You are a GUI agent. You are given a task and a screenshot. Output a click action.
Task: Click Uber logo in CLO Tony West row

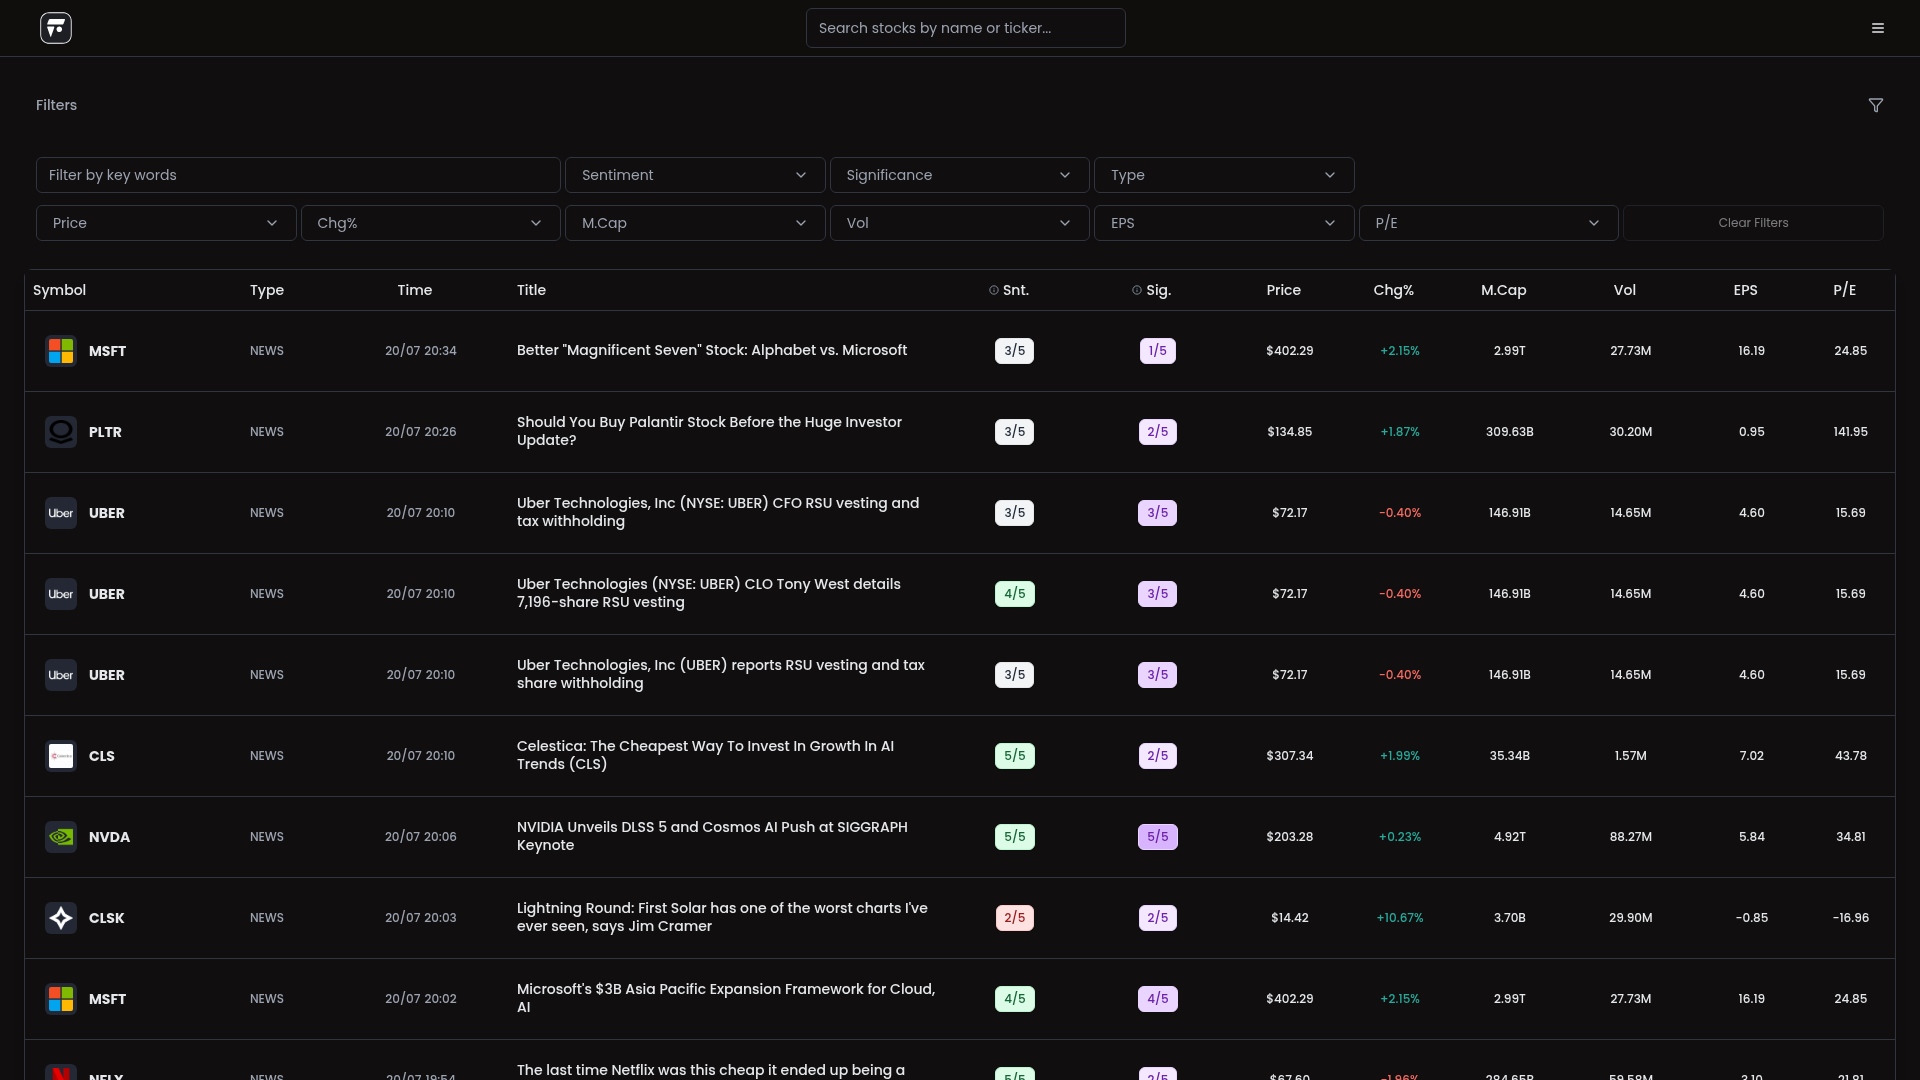[x=61, y=594]
